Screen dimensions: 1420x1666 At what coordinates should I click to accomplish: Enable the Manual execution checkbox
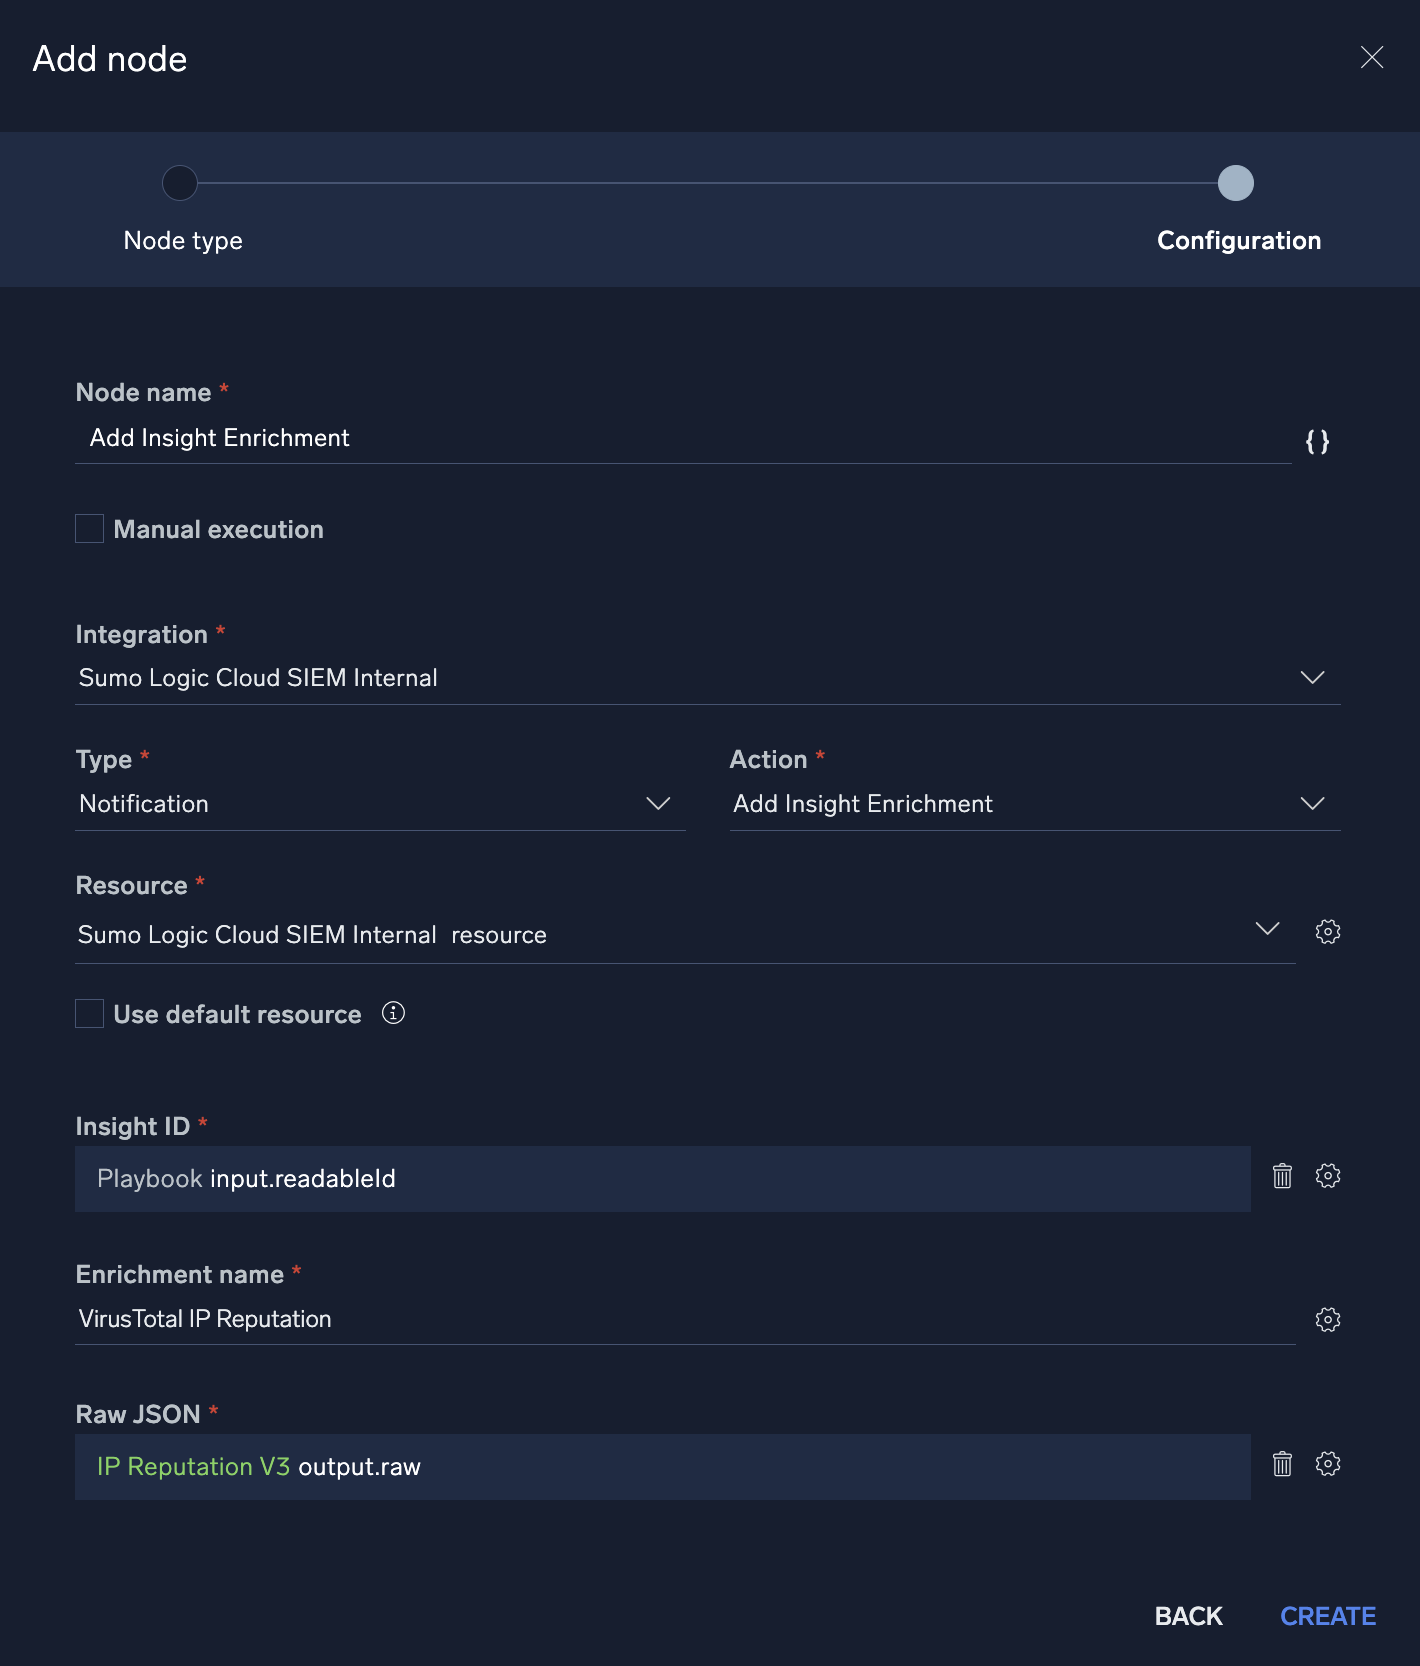tap(90, 529)
